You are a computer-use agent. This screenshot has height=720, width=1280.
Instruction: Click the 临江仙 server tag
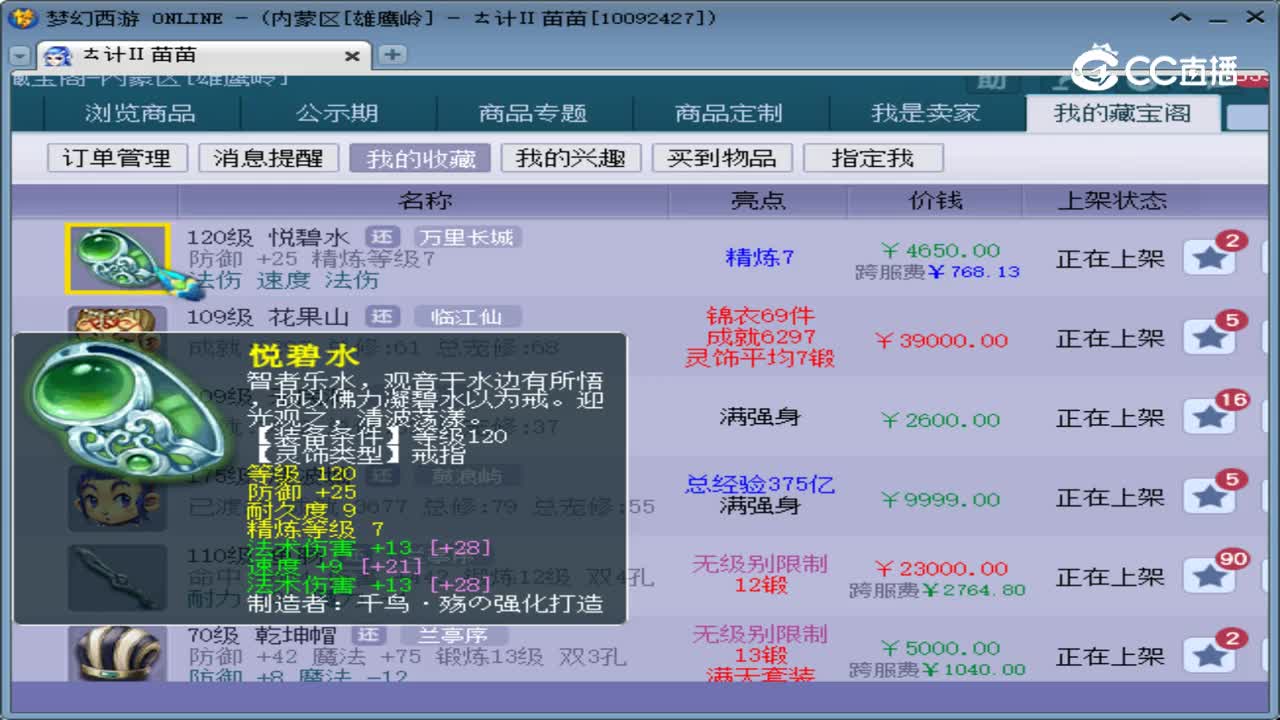click(x=468, y=317)
